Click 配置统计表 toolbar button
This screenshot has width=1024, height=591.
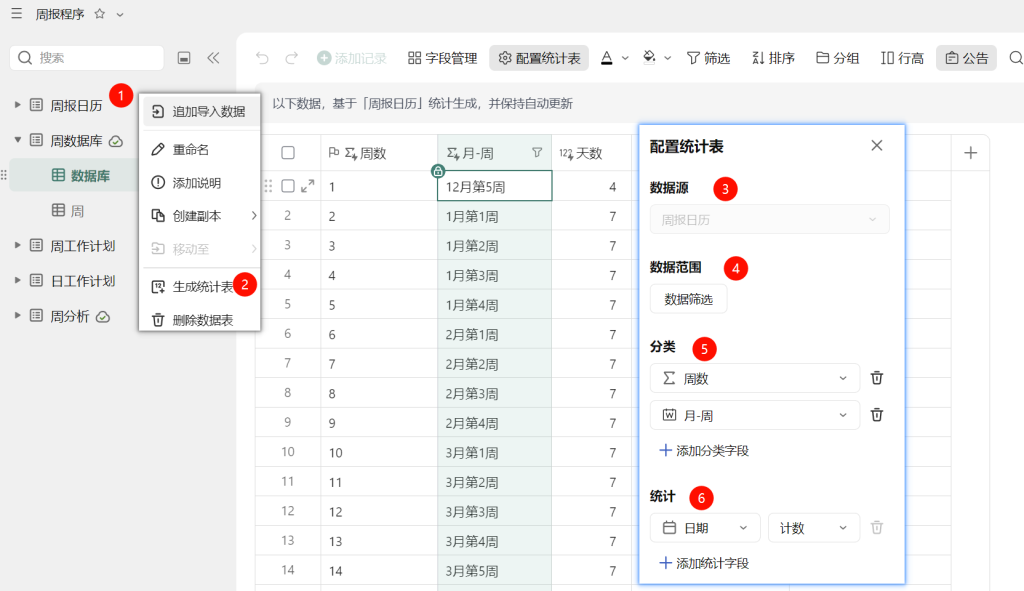539,58
